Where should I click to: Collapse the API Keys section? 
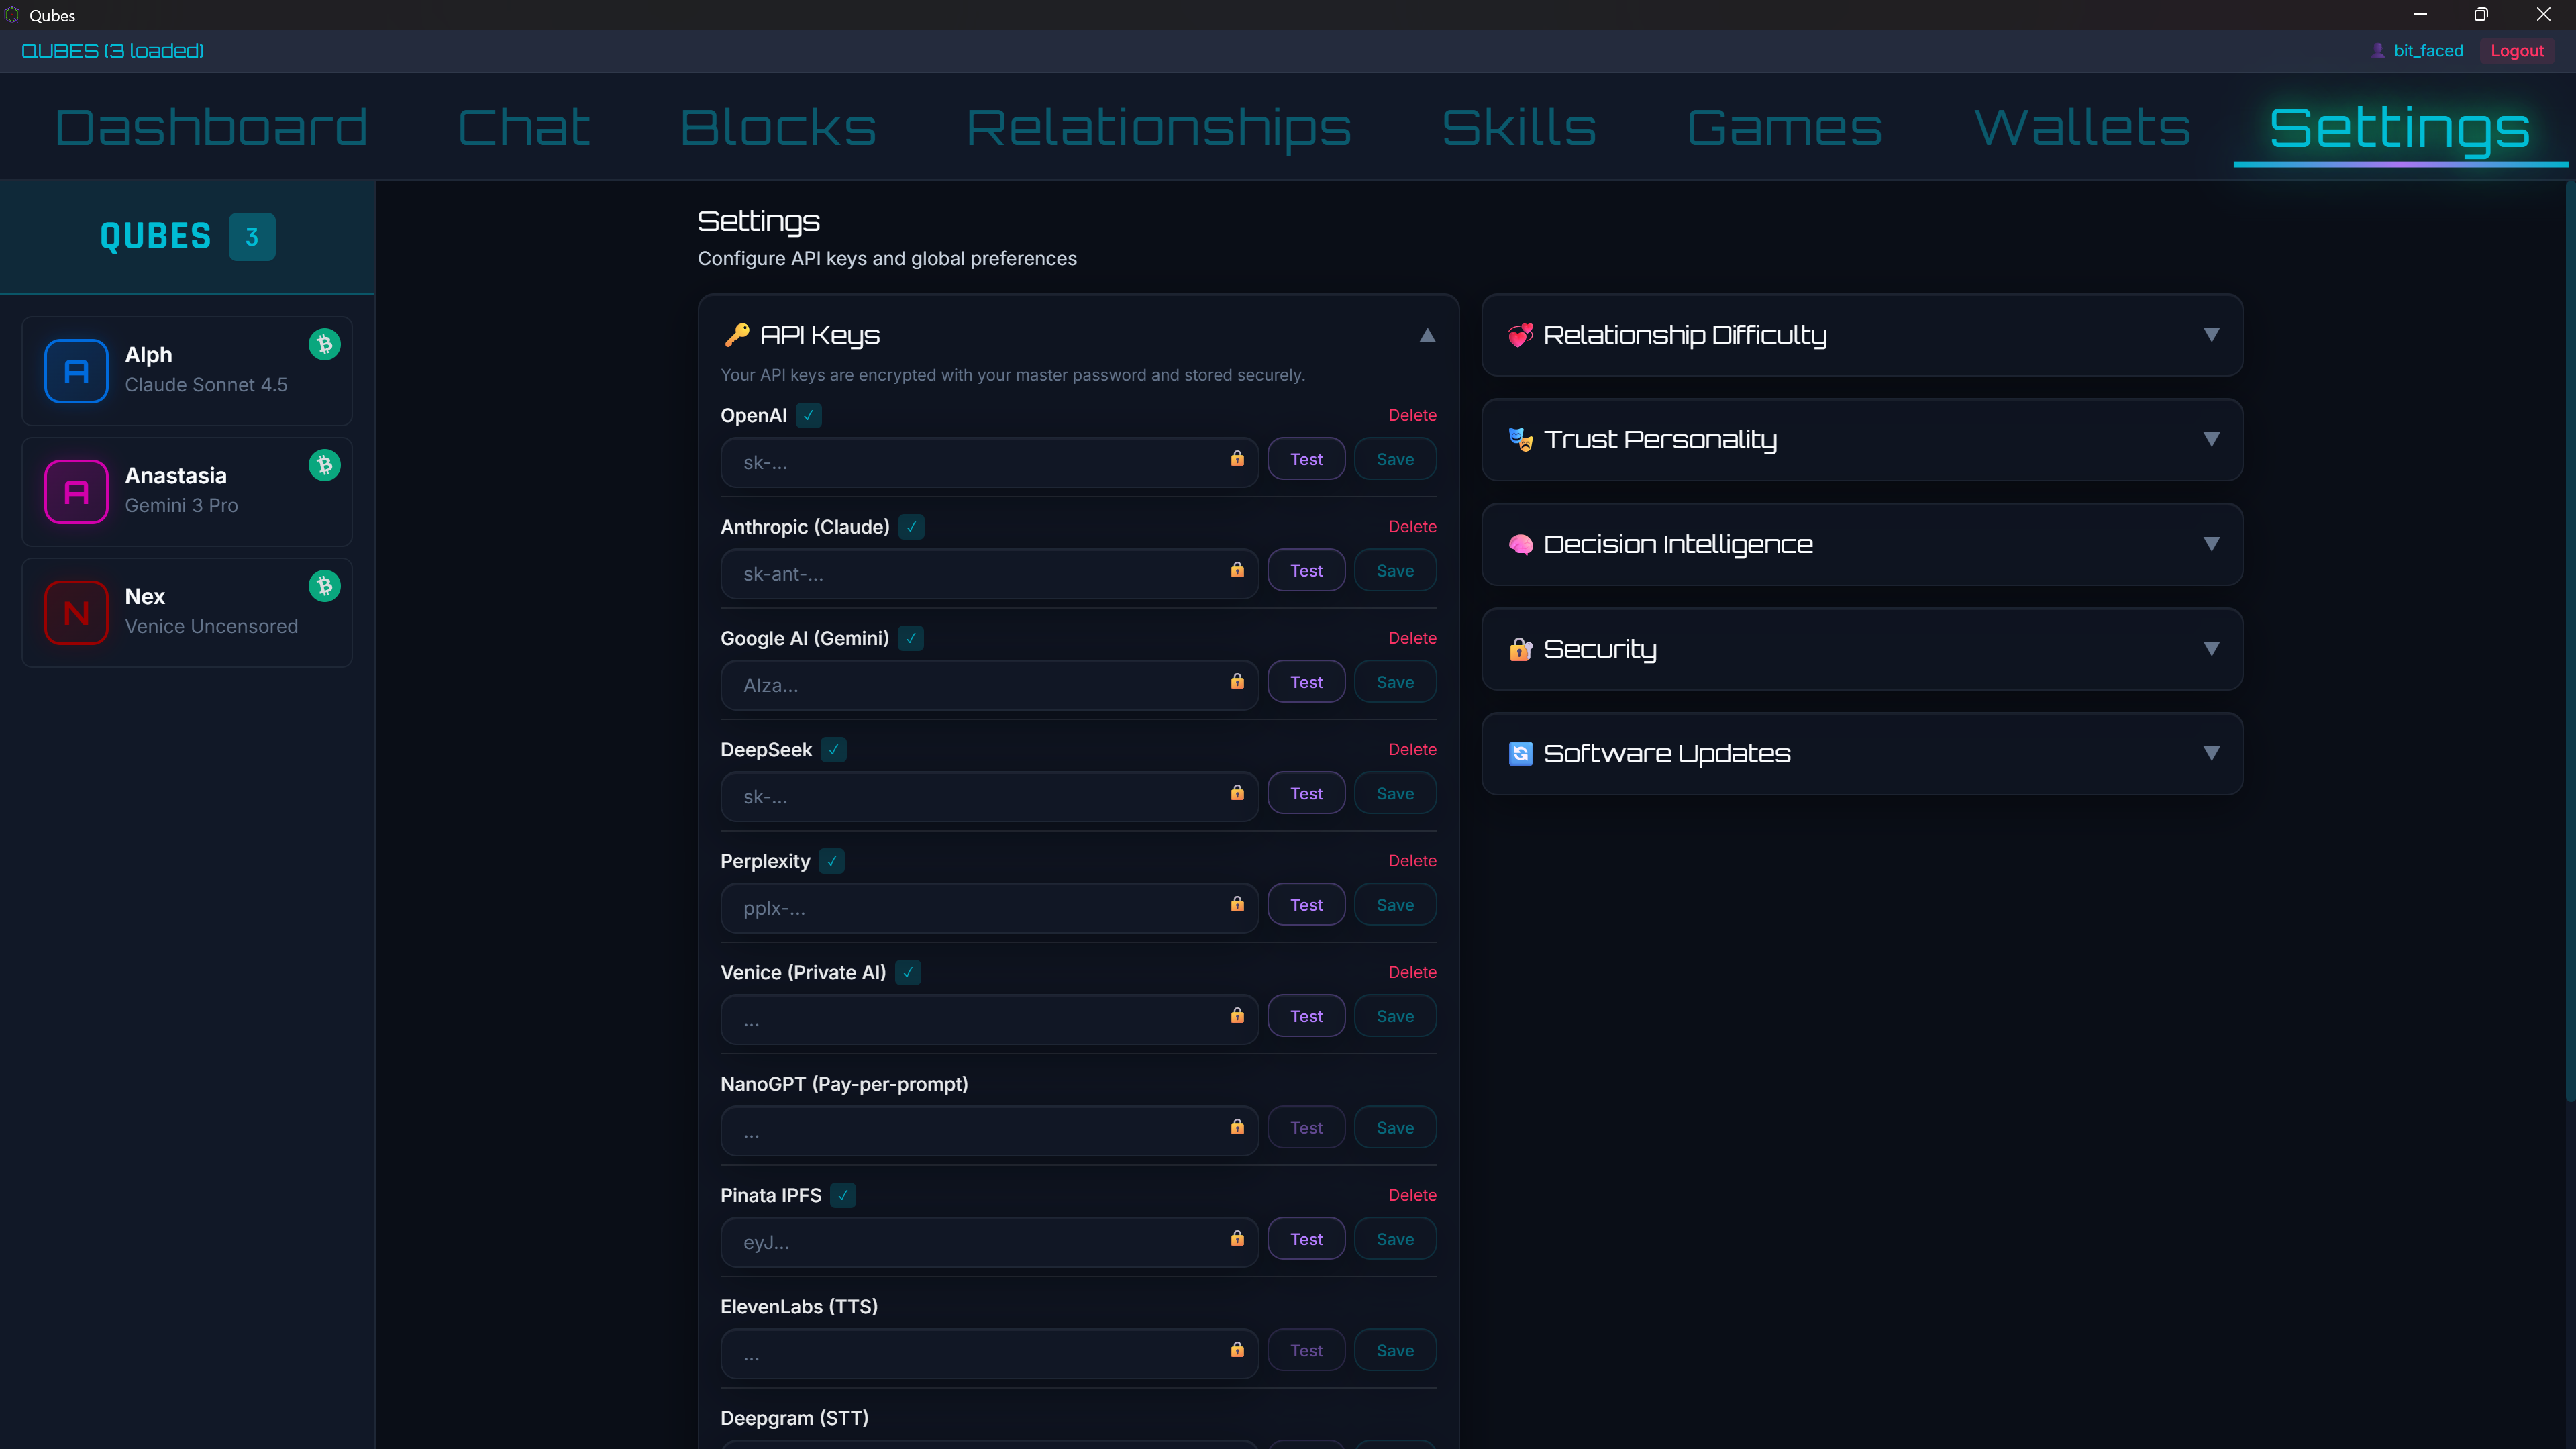[x=1427, y=335]
